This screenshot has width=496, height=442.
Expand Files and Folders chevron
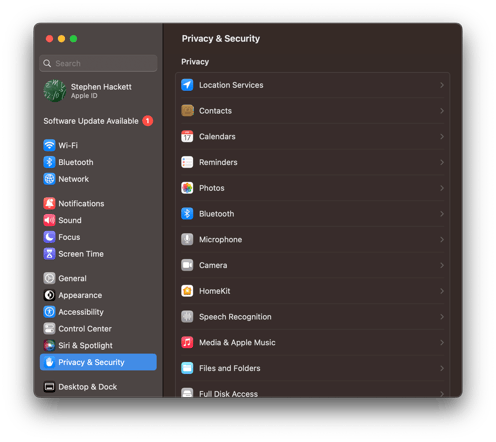click(x=442, y=368)
